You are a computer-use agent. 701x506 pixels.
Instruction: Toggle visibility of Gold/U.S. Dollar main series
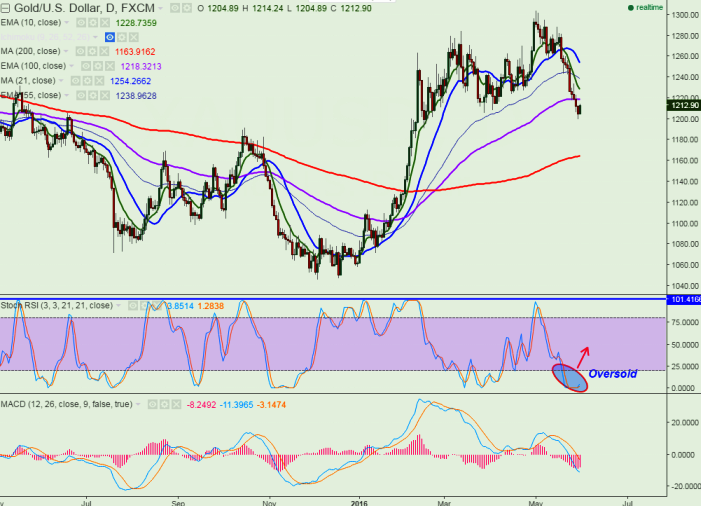click(x=176, y=8)
